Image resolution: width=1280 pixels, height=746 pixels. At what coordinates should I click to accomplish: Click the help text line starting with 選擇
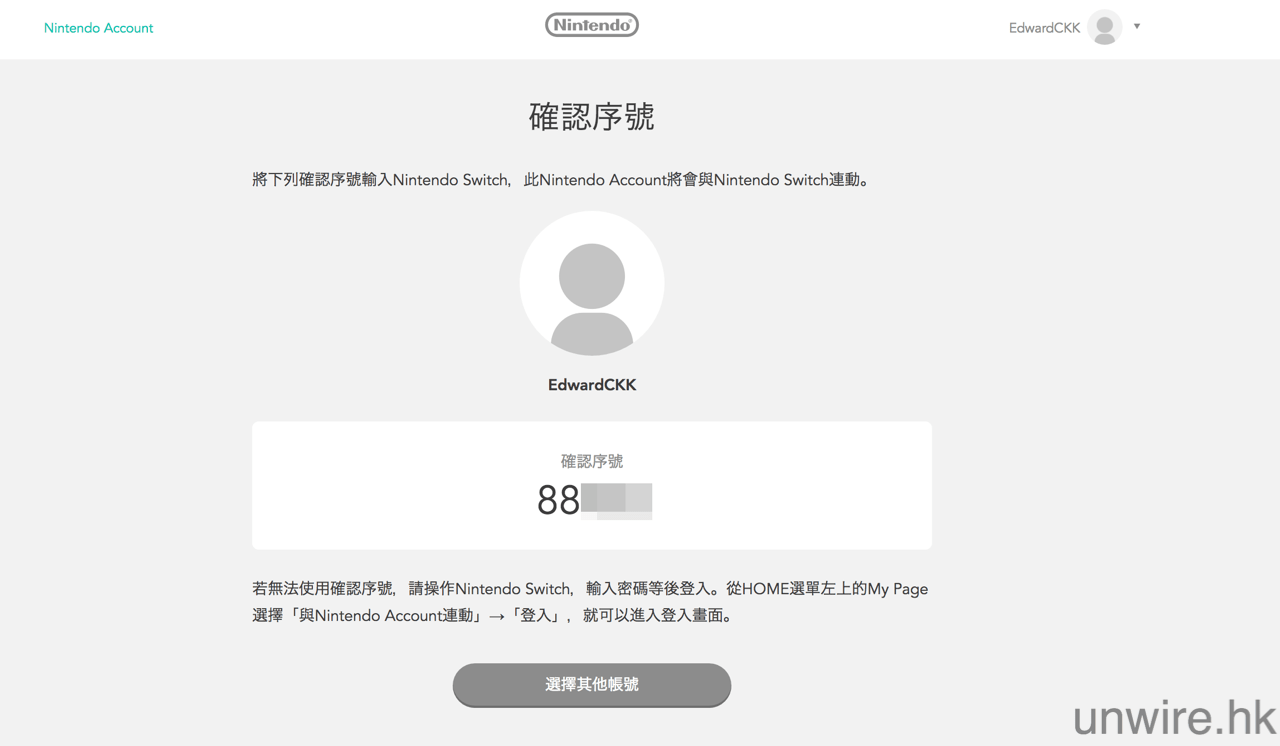pos(492,616)
